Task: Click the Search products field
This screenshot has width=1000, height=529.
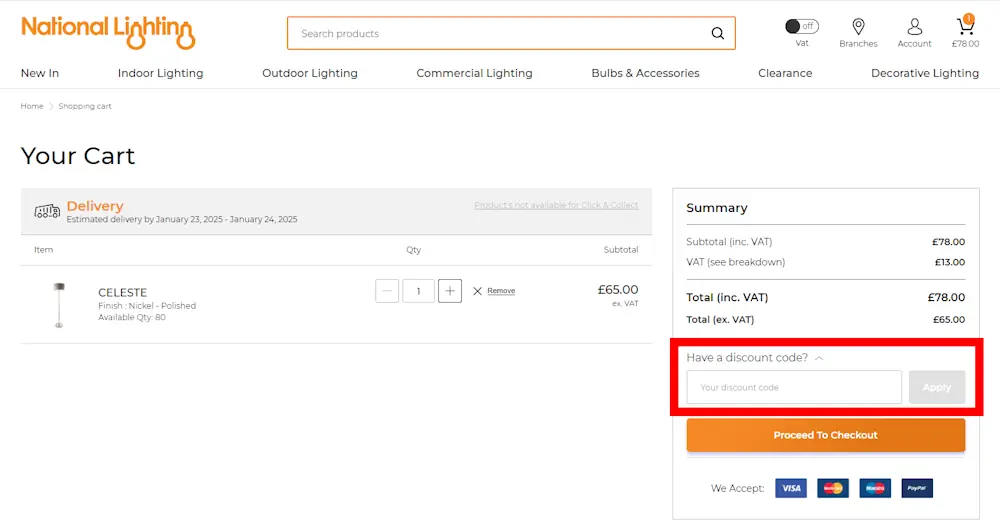Action: (x=497, y=33)
